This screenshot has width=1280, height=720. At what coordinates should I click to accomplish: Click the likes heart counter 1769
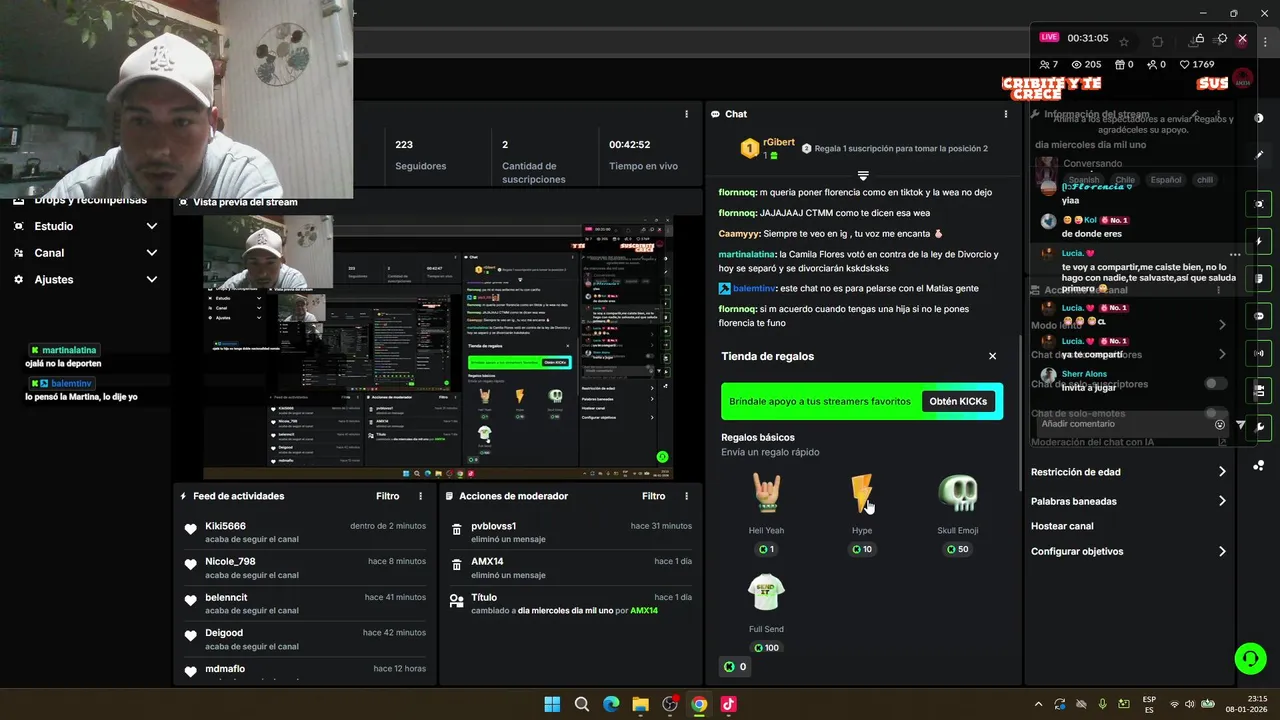coord(1196,64)
